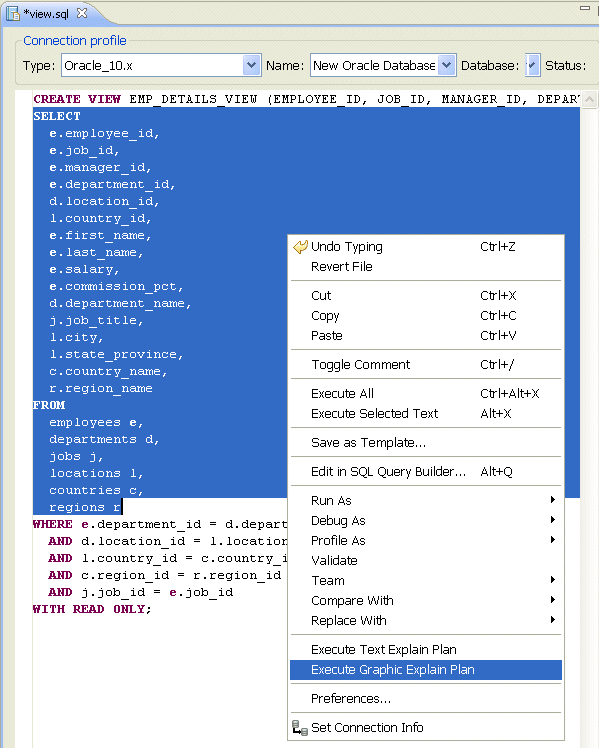Expand the Run As submenu
The image size is (599, 748).
(553, 500)
